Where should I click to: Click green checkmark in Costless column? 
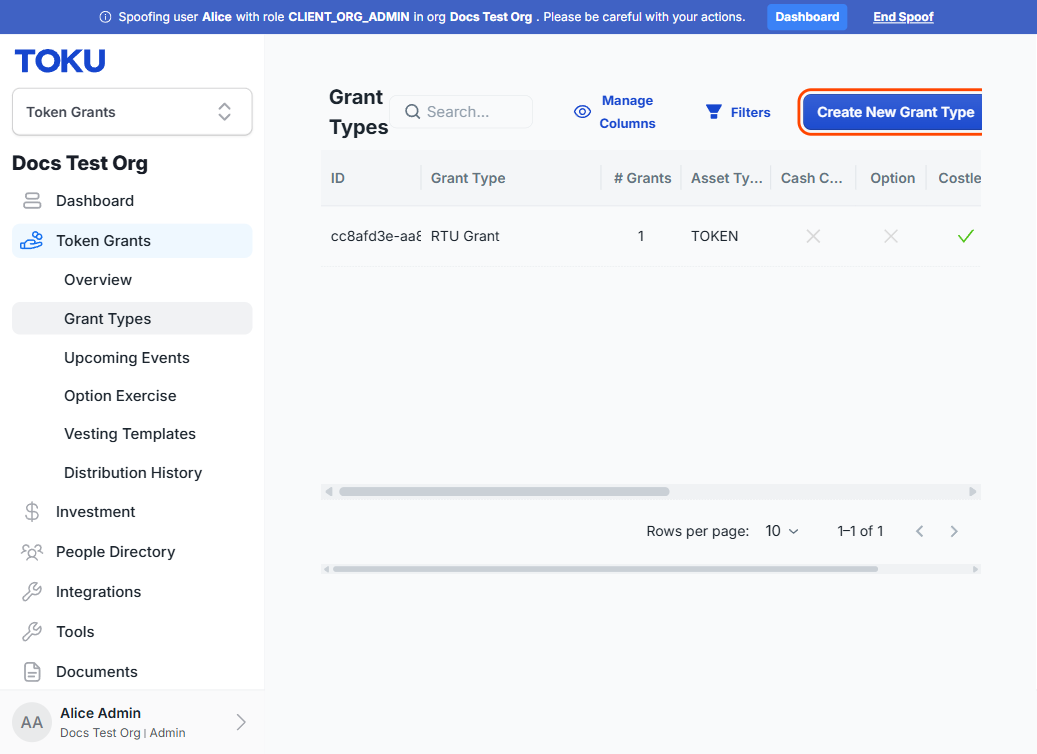point(966,236)
